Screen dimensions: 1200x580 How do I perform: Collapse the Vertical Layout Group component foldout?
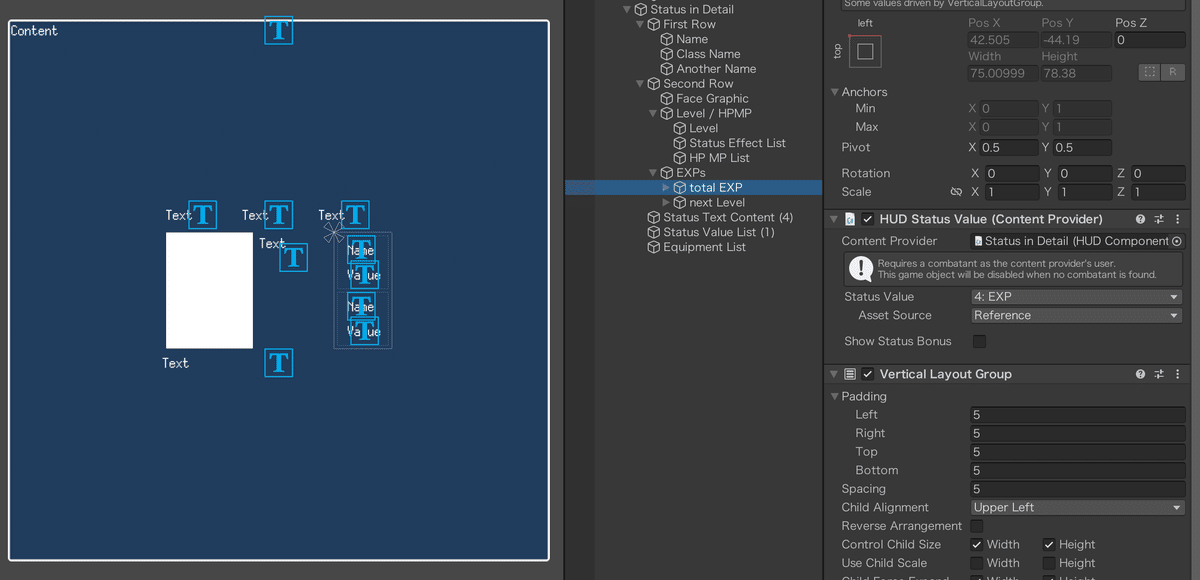[x=834, y=374]
